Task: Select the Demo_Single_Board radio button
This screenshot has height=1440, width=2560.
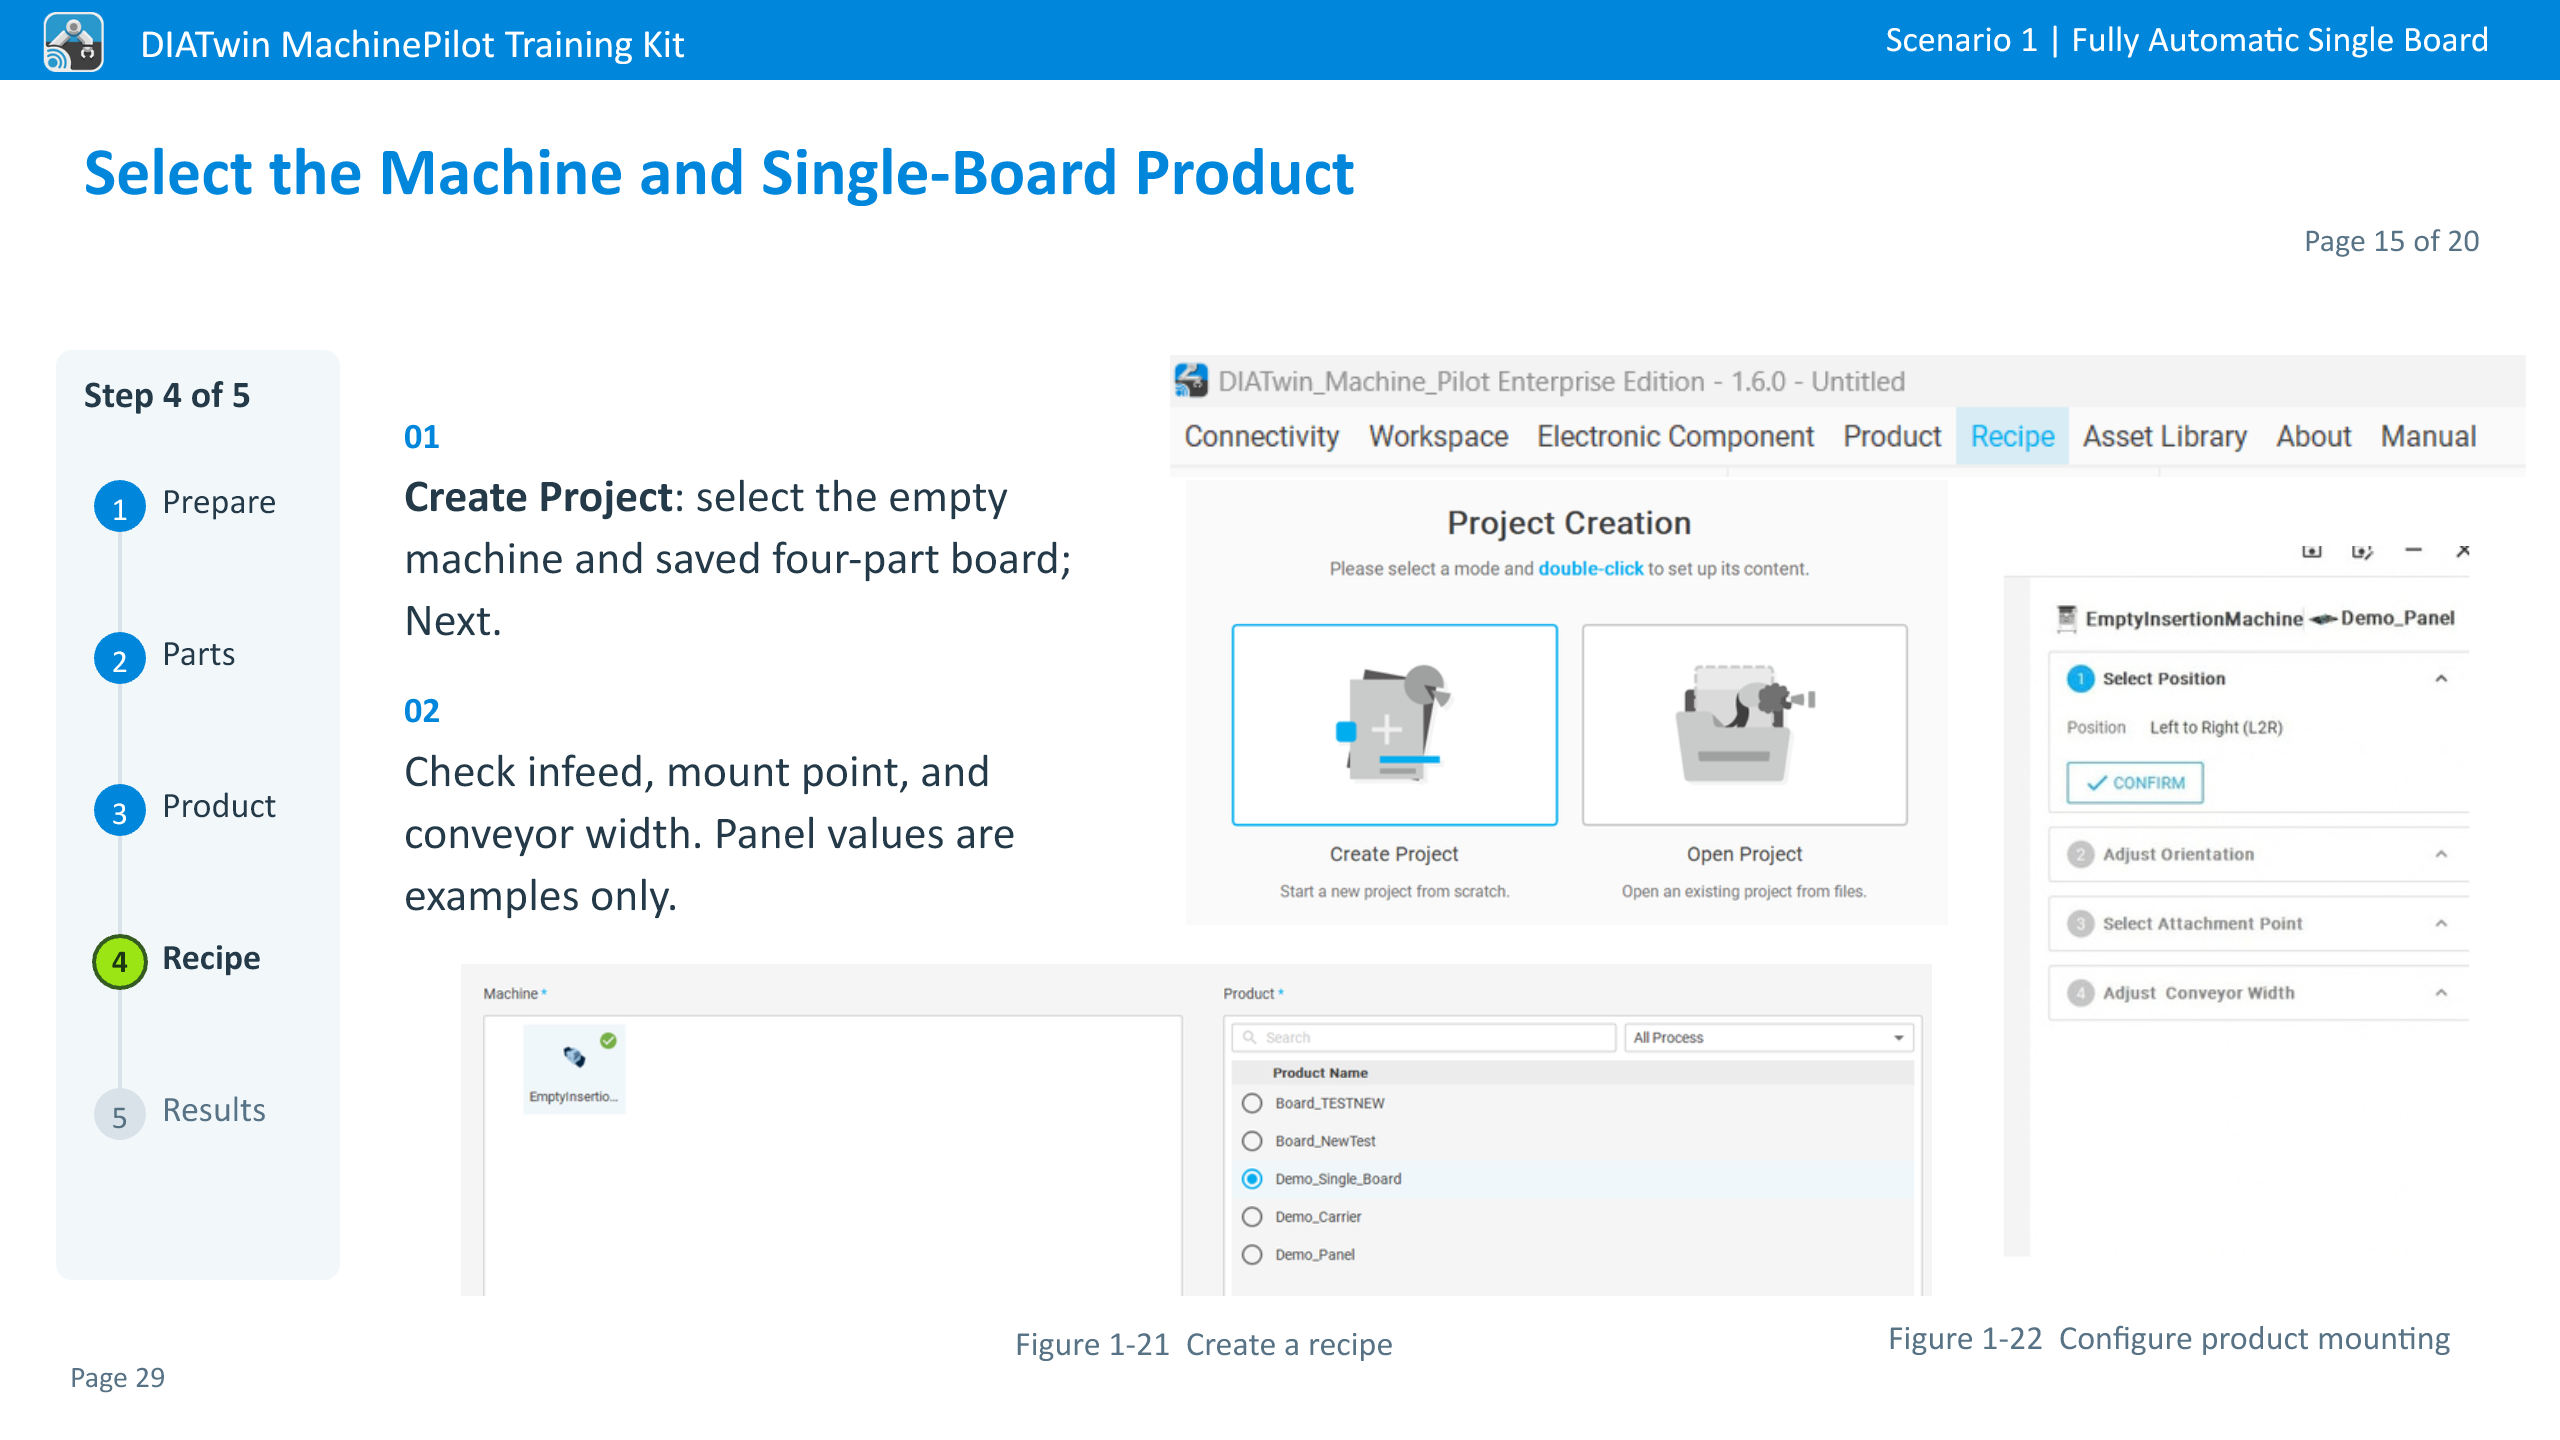Action: pos(1252,1179)
